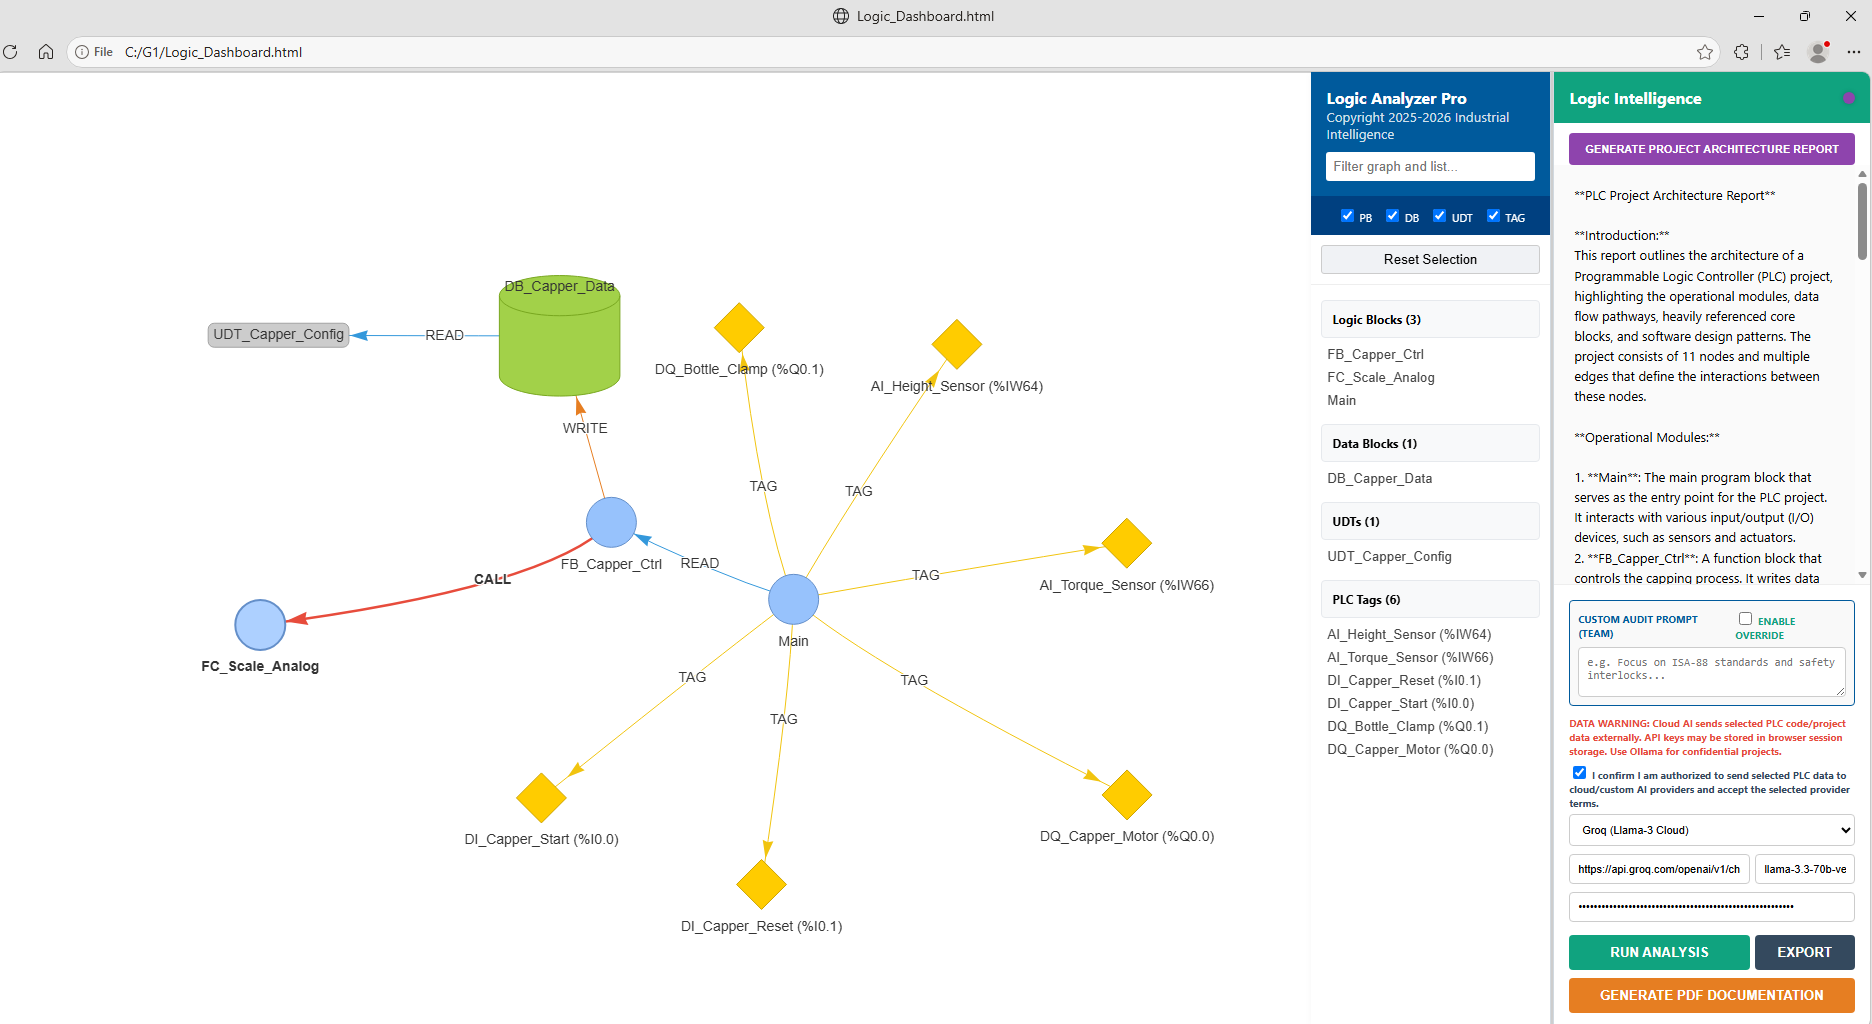Image resolution: width=1872 pixels, height=1024 pixels.
Task: Toggle the PB filter checkbox
Action: pos(1347,216)
